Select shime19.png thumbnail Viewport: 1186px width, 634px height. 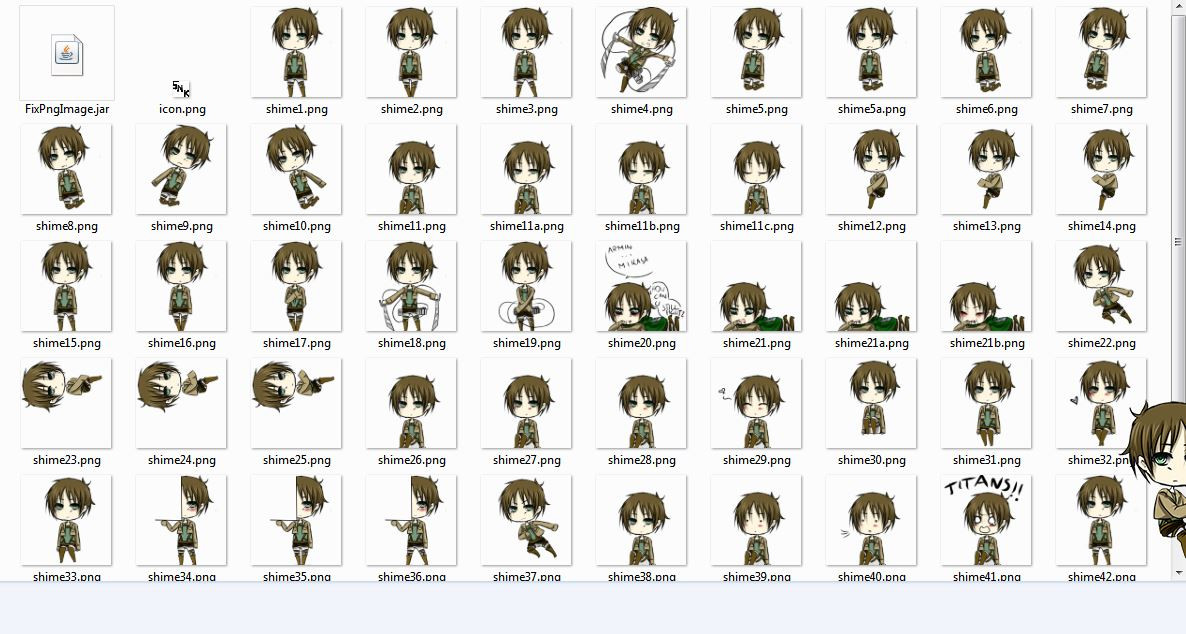[526, 287]
